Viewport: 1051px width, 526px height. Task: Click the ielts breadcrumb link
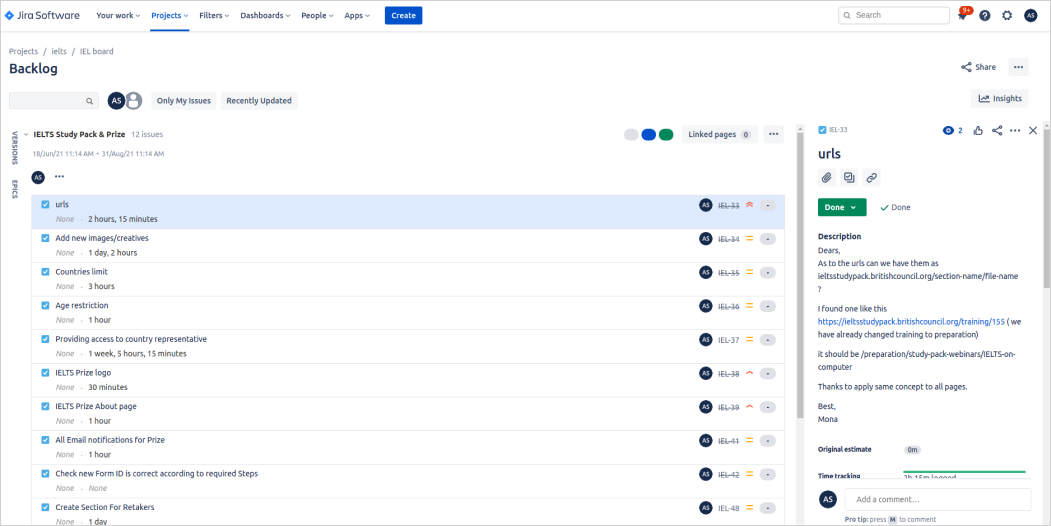pos(59,51)
